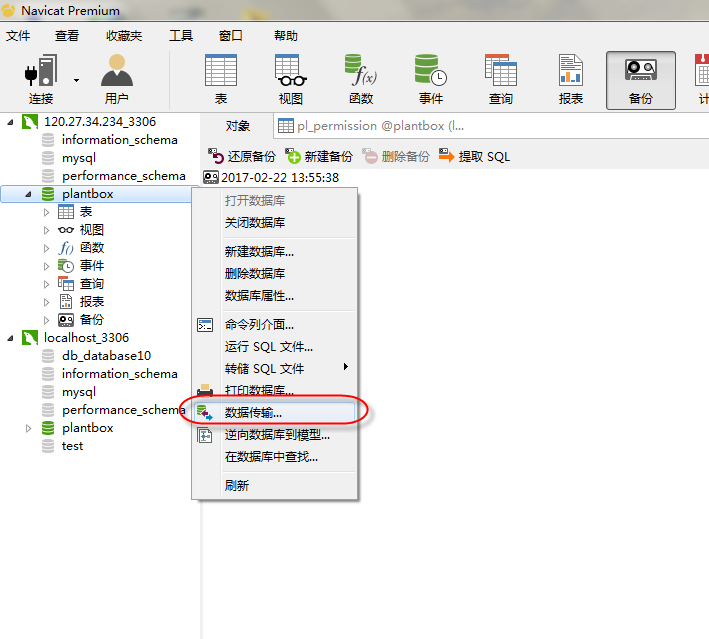Choose 数据传输... from context menu
The height and width of the screenshot is (639, 709).
[x=275, y=412]
